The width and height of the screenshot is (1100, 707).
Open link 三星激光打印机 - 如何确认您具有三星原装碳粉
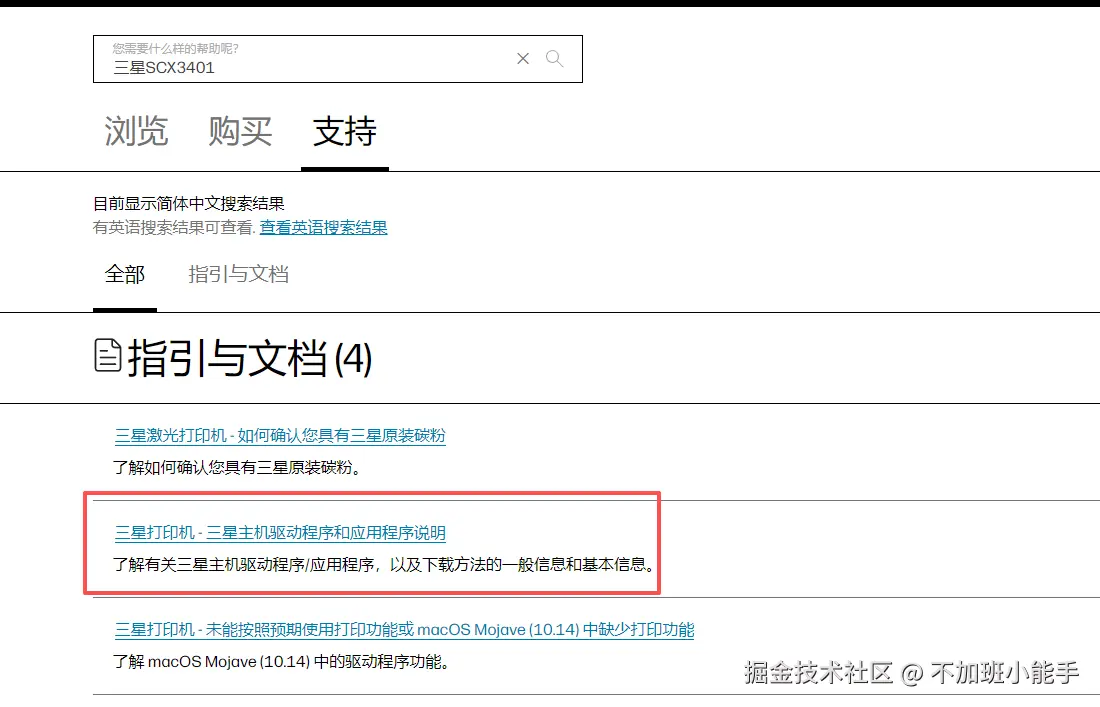point(280,436)
